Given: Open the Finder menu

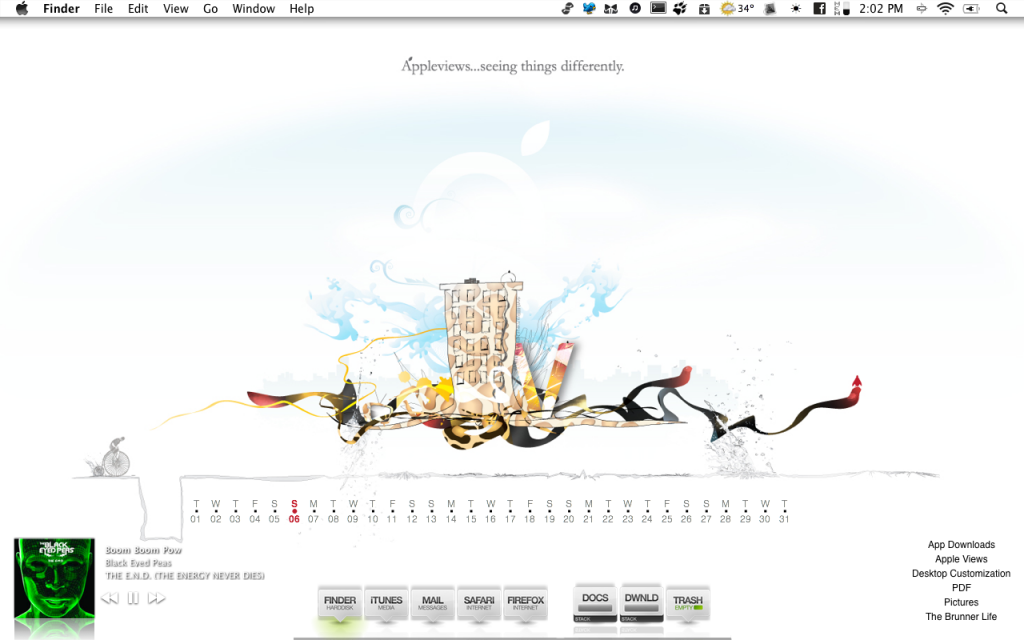Looking at the screenshot, I should [x=61, y=8].
